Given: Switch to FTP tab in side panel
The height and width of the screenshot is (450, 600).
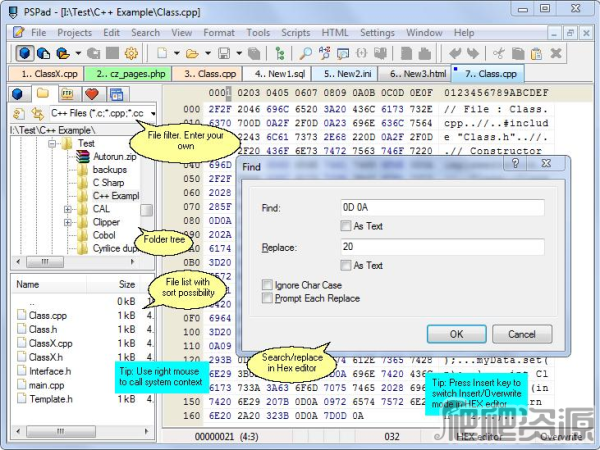Looking at the screenshot, I should click(x=67, y=94).
